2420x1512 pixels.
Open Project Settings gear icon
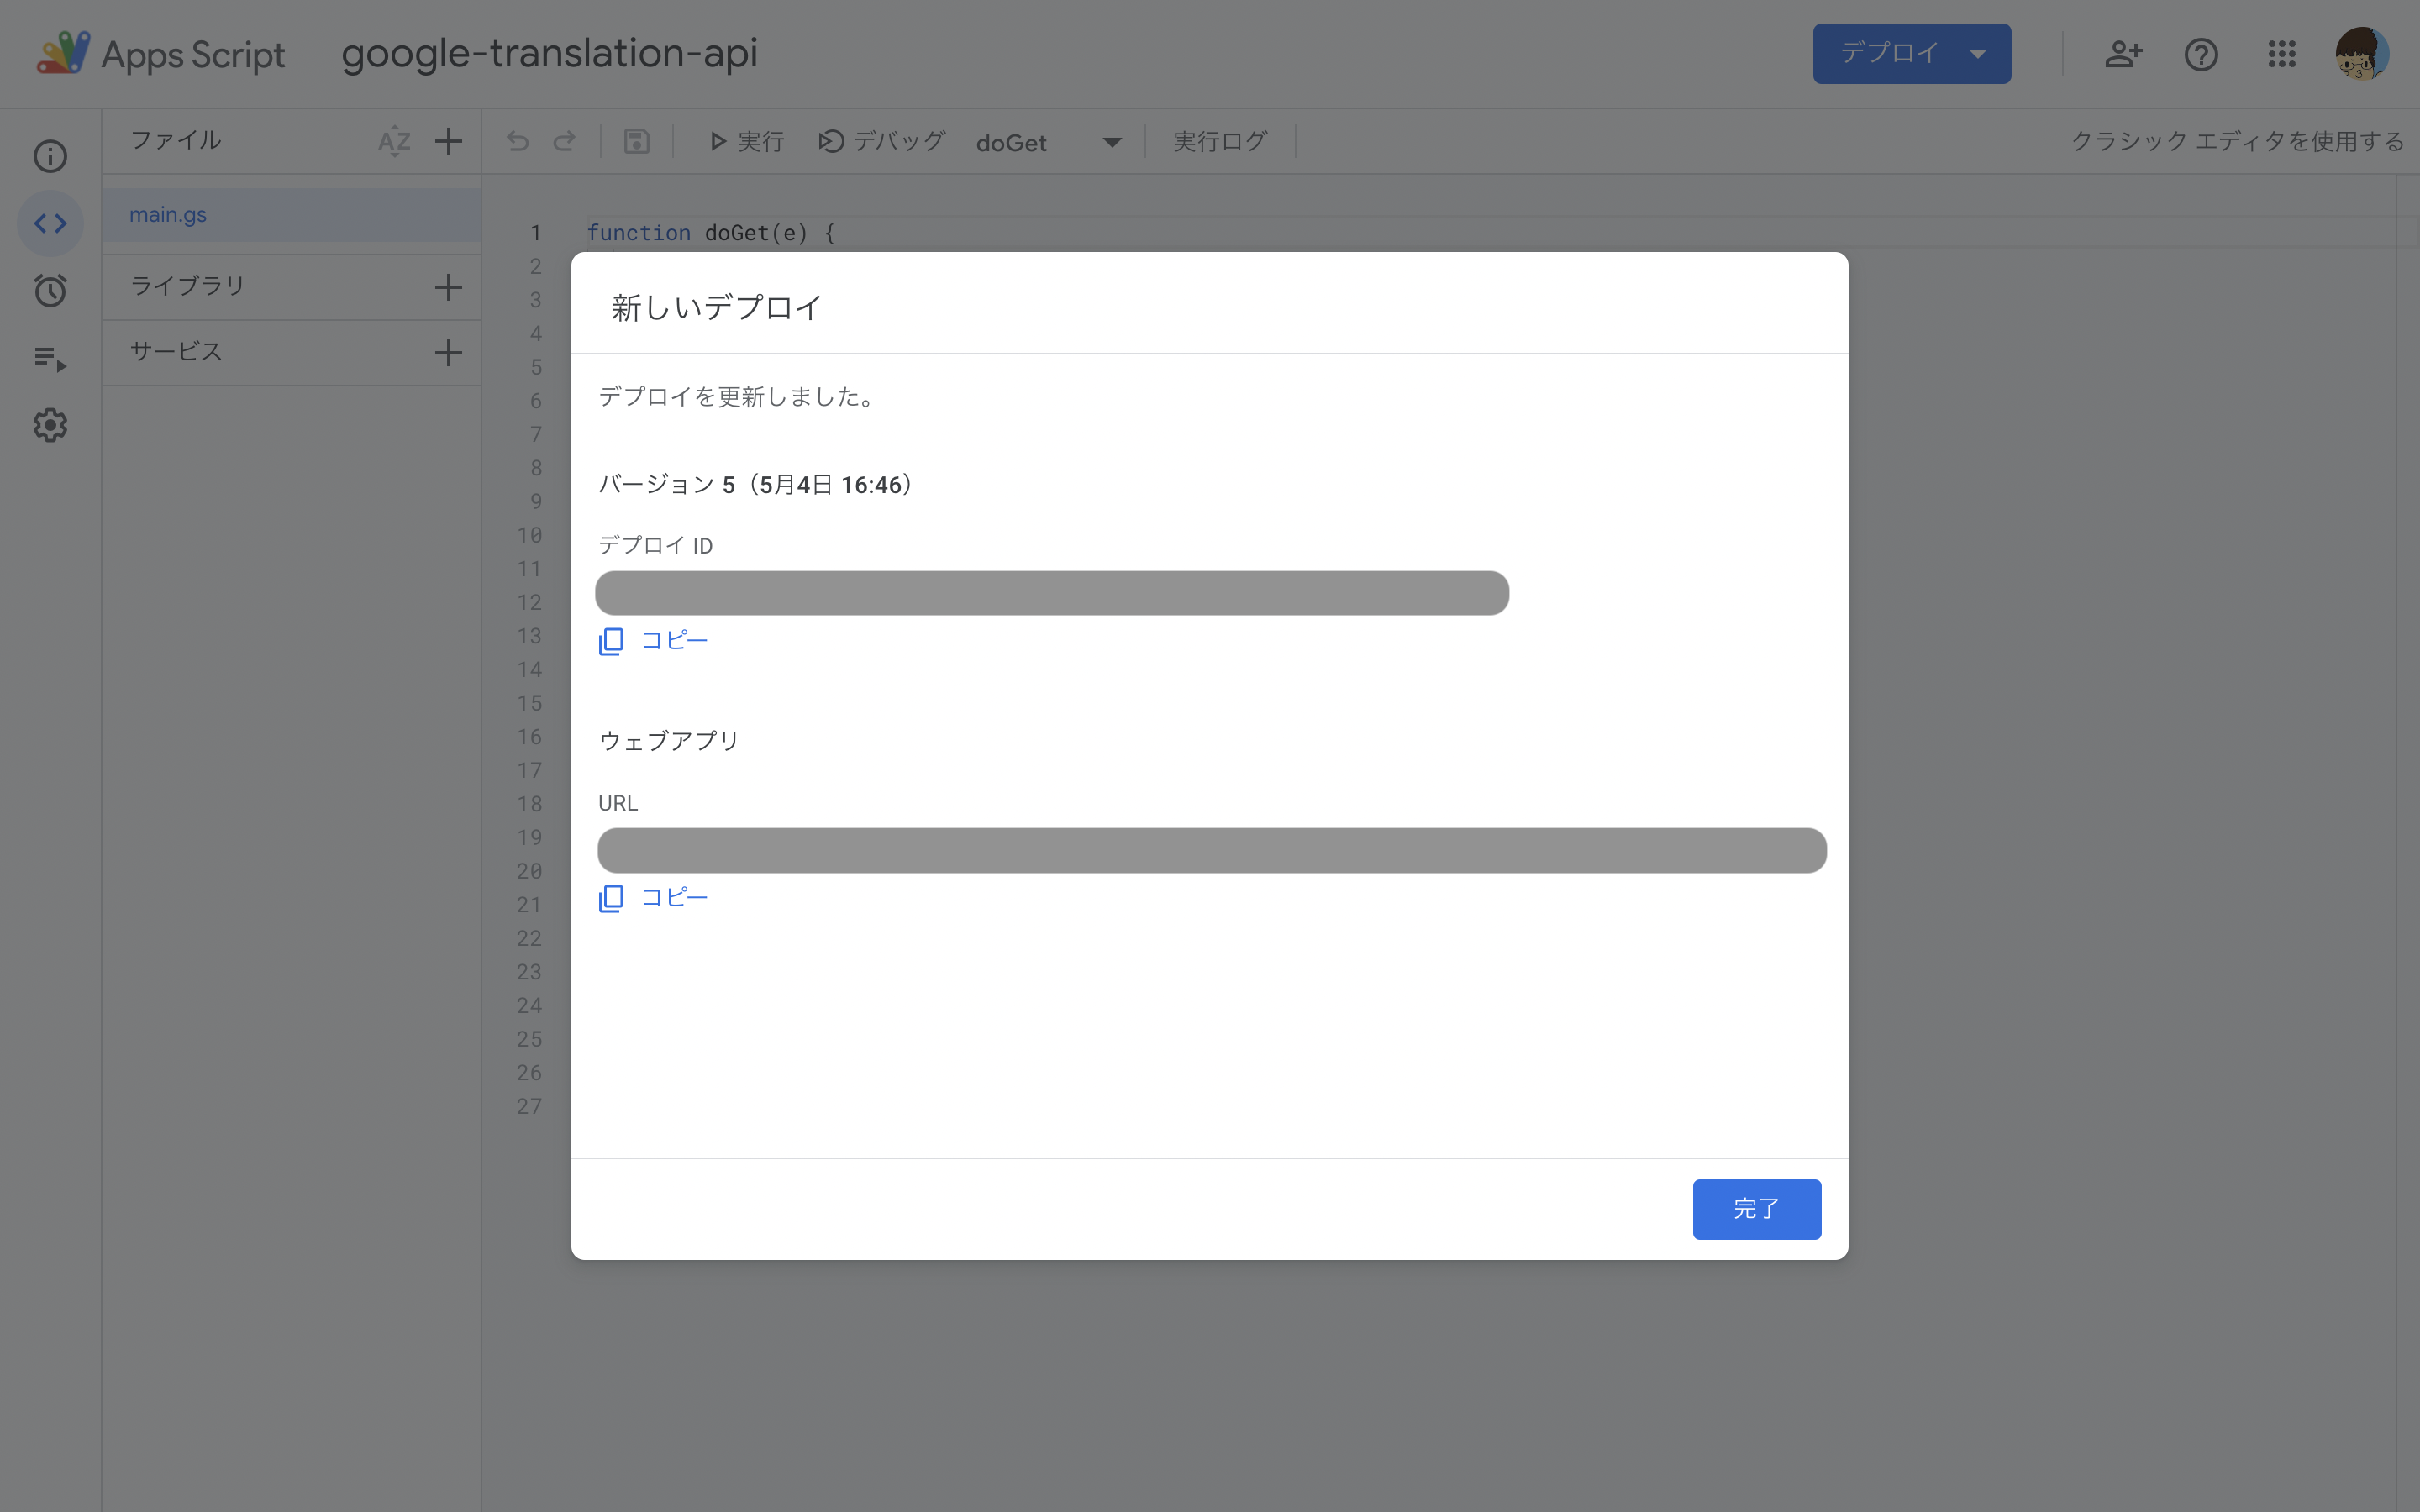pyautogui.click(x=50, y=425)
